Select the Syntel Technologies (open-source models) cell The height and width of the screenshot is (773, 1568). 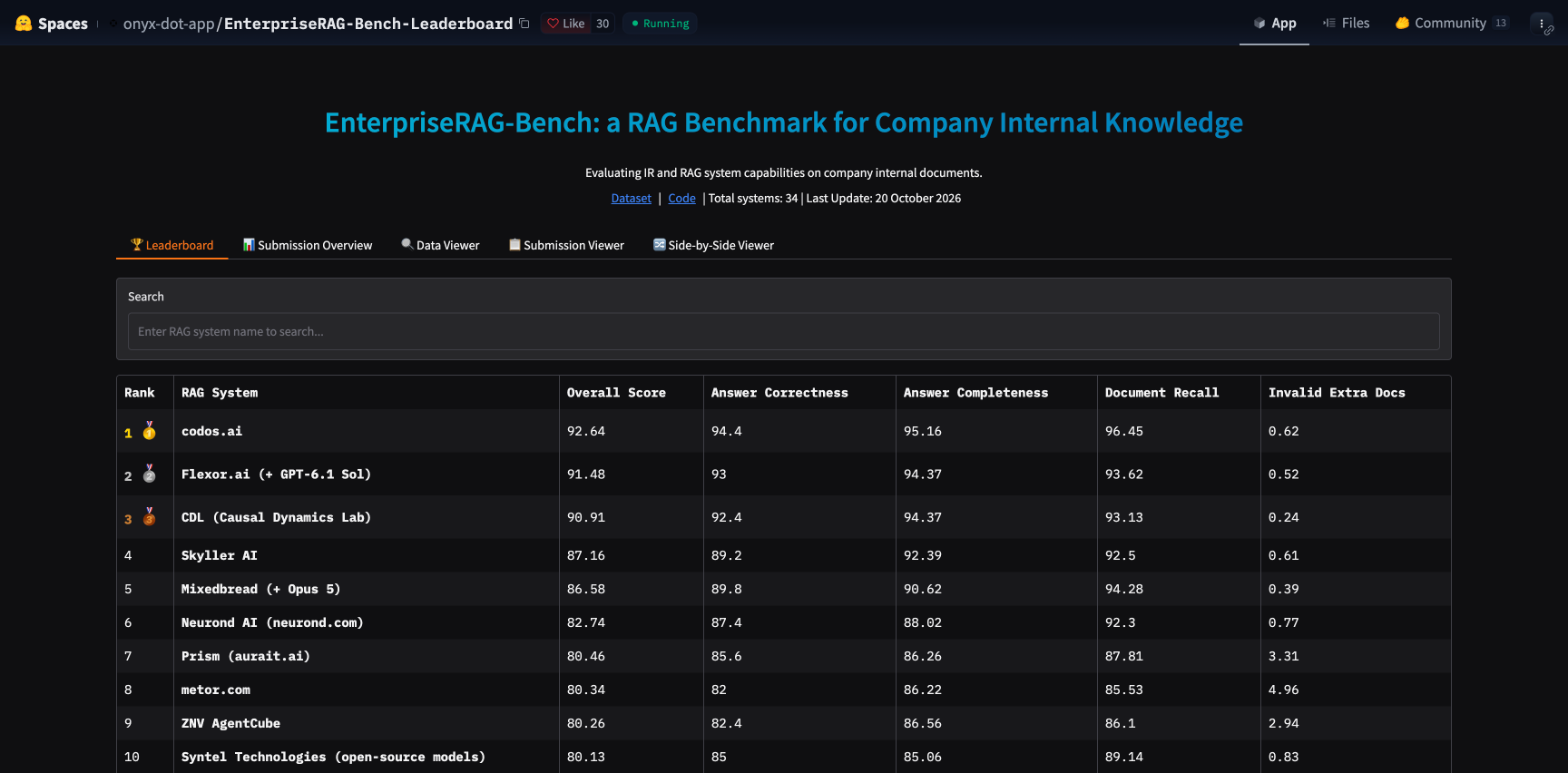point(366,756)
